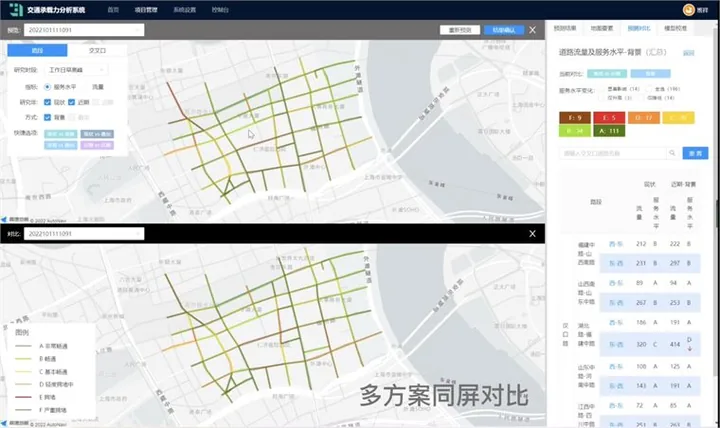This screenshot has width=720, height=428.
Task: Select the 服务水平 radio button
Action: (47, 87)
